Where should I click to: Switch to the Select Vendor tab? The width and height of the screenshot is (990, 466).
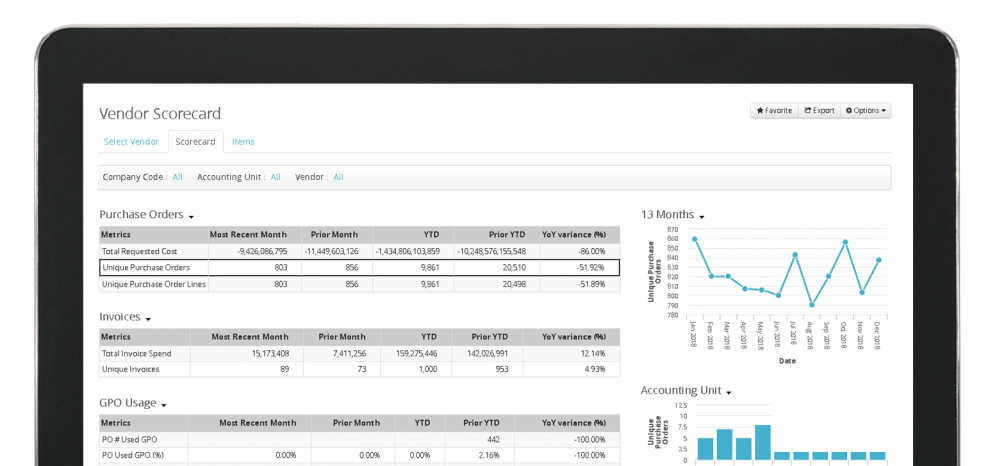[x=131, y=141]
